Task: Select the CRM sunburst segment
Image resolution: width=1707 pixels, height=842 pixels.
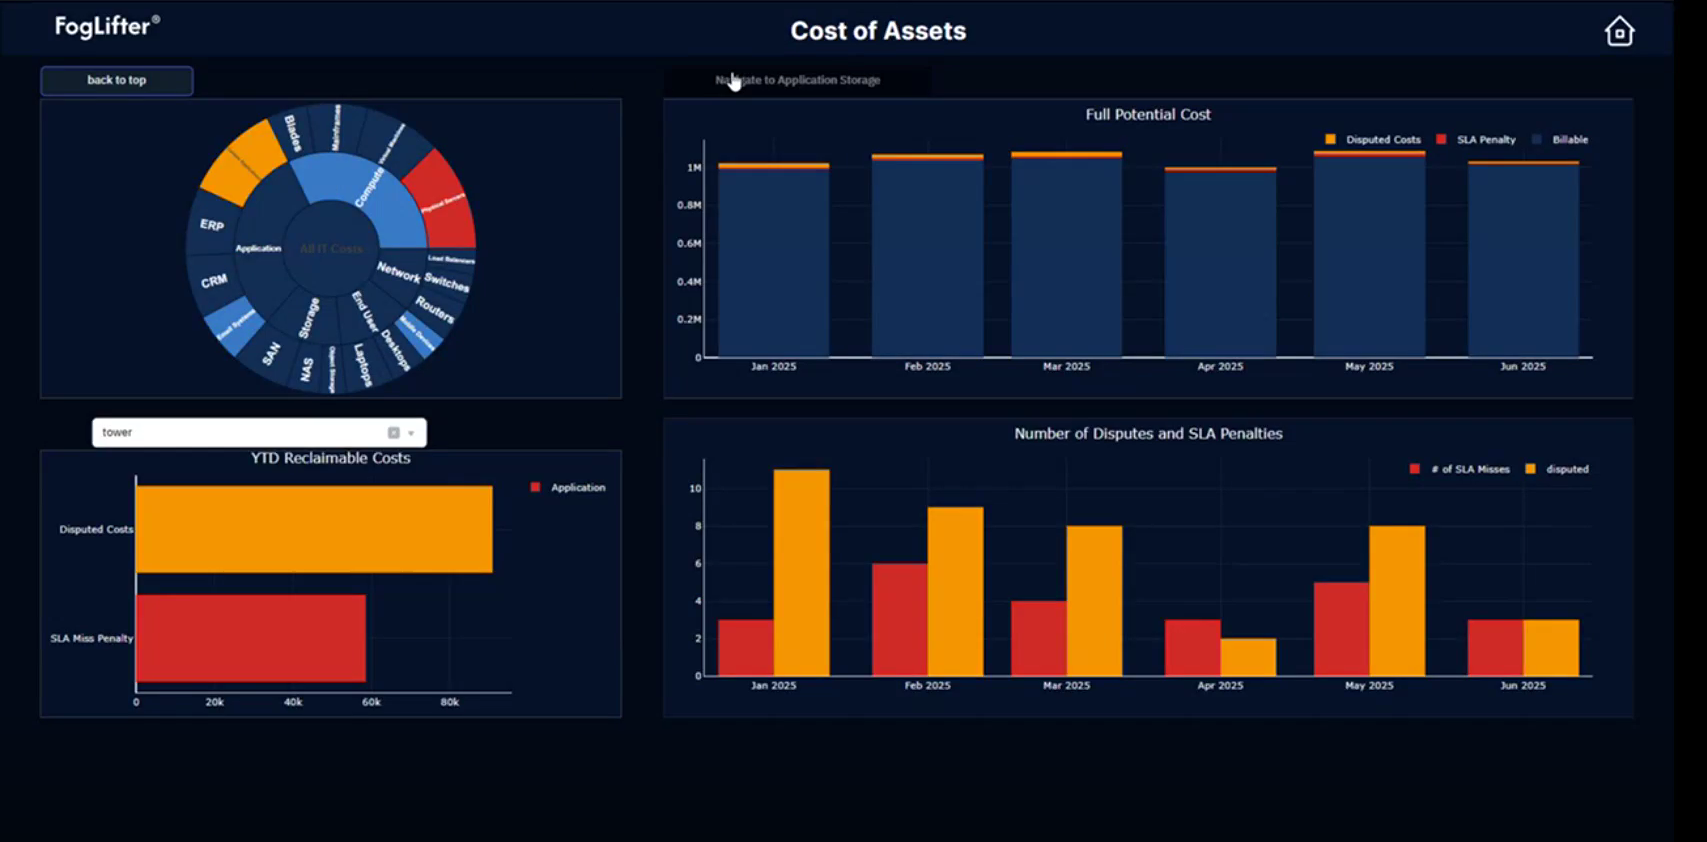Action: pos(214,282)
